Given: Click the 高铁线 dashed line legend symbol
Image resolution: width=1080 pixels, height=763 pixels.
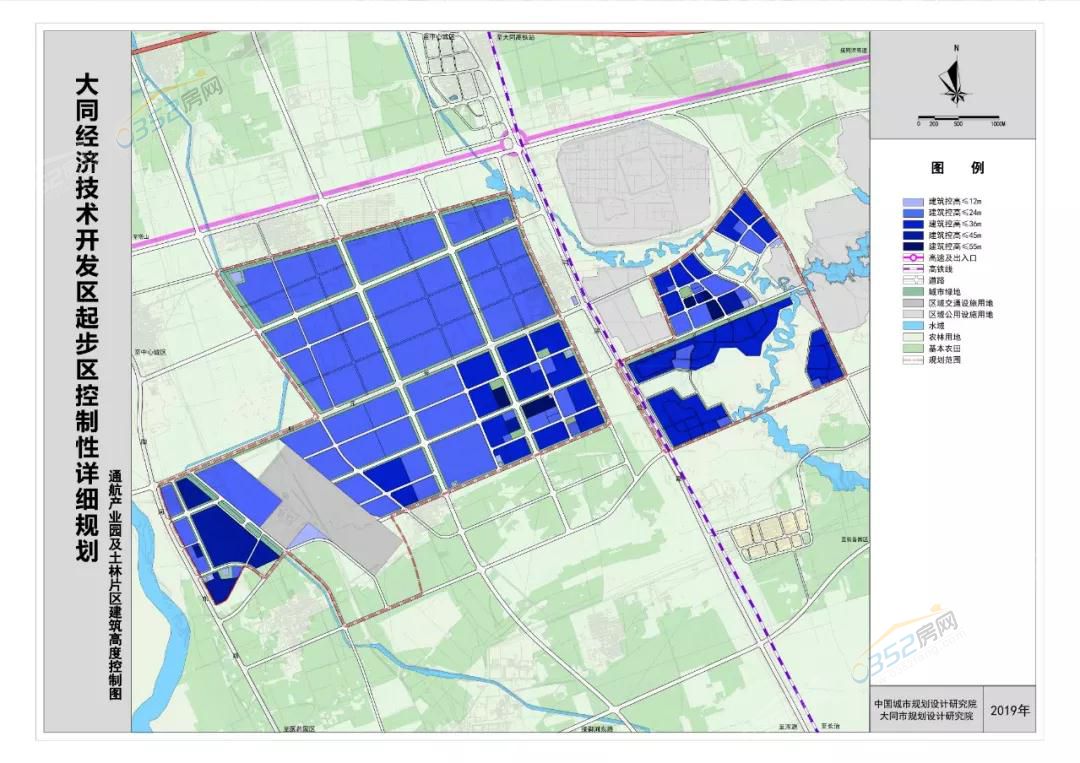Looking at the screenshot, I should 913,269.
